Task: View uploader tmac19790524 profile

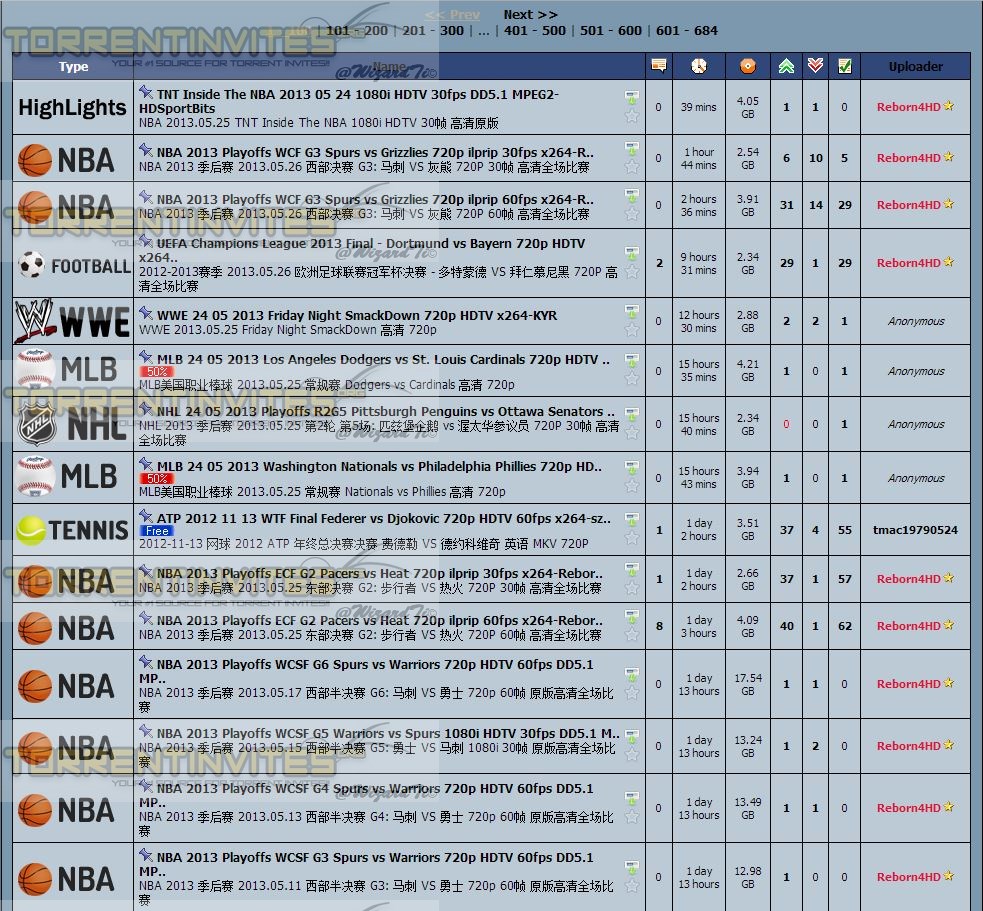Action: click(915, 530)
